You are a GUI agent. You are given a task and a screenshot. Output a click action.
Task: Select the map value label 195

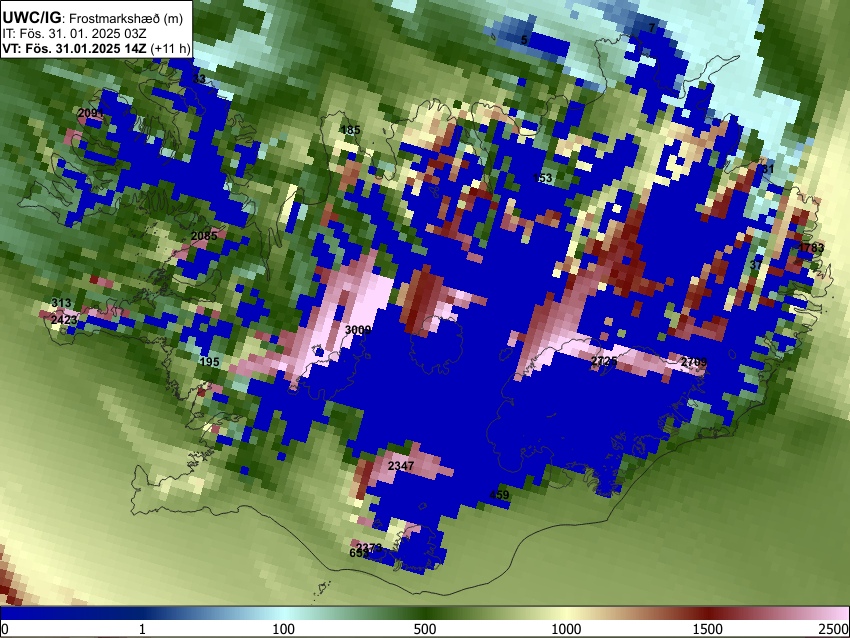(210, 362)
